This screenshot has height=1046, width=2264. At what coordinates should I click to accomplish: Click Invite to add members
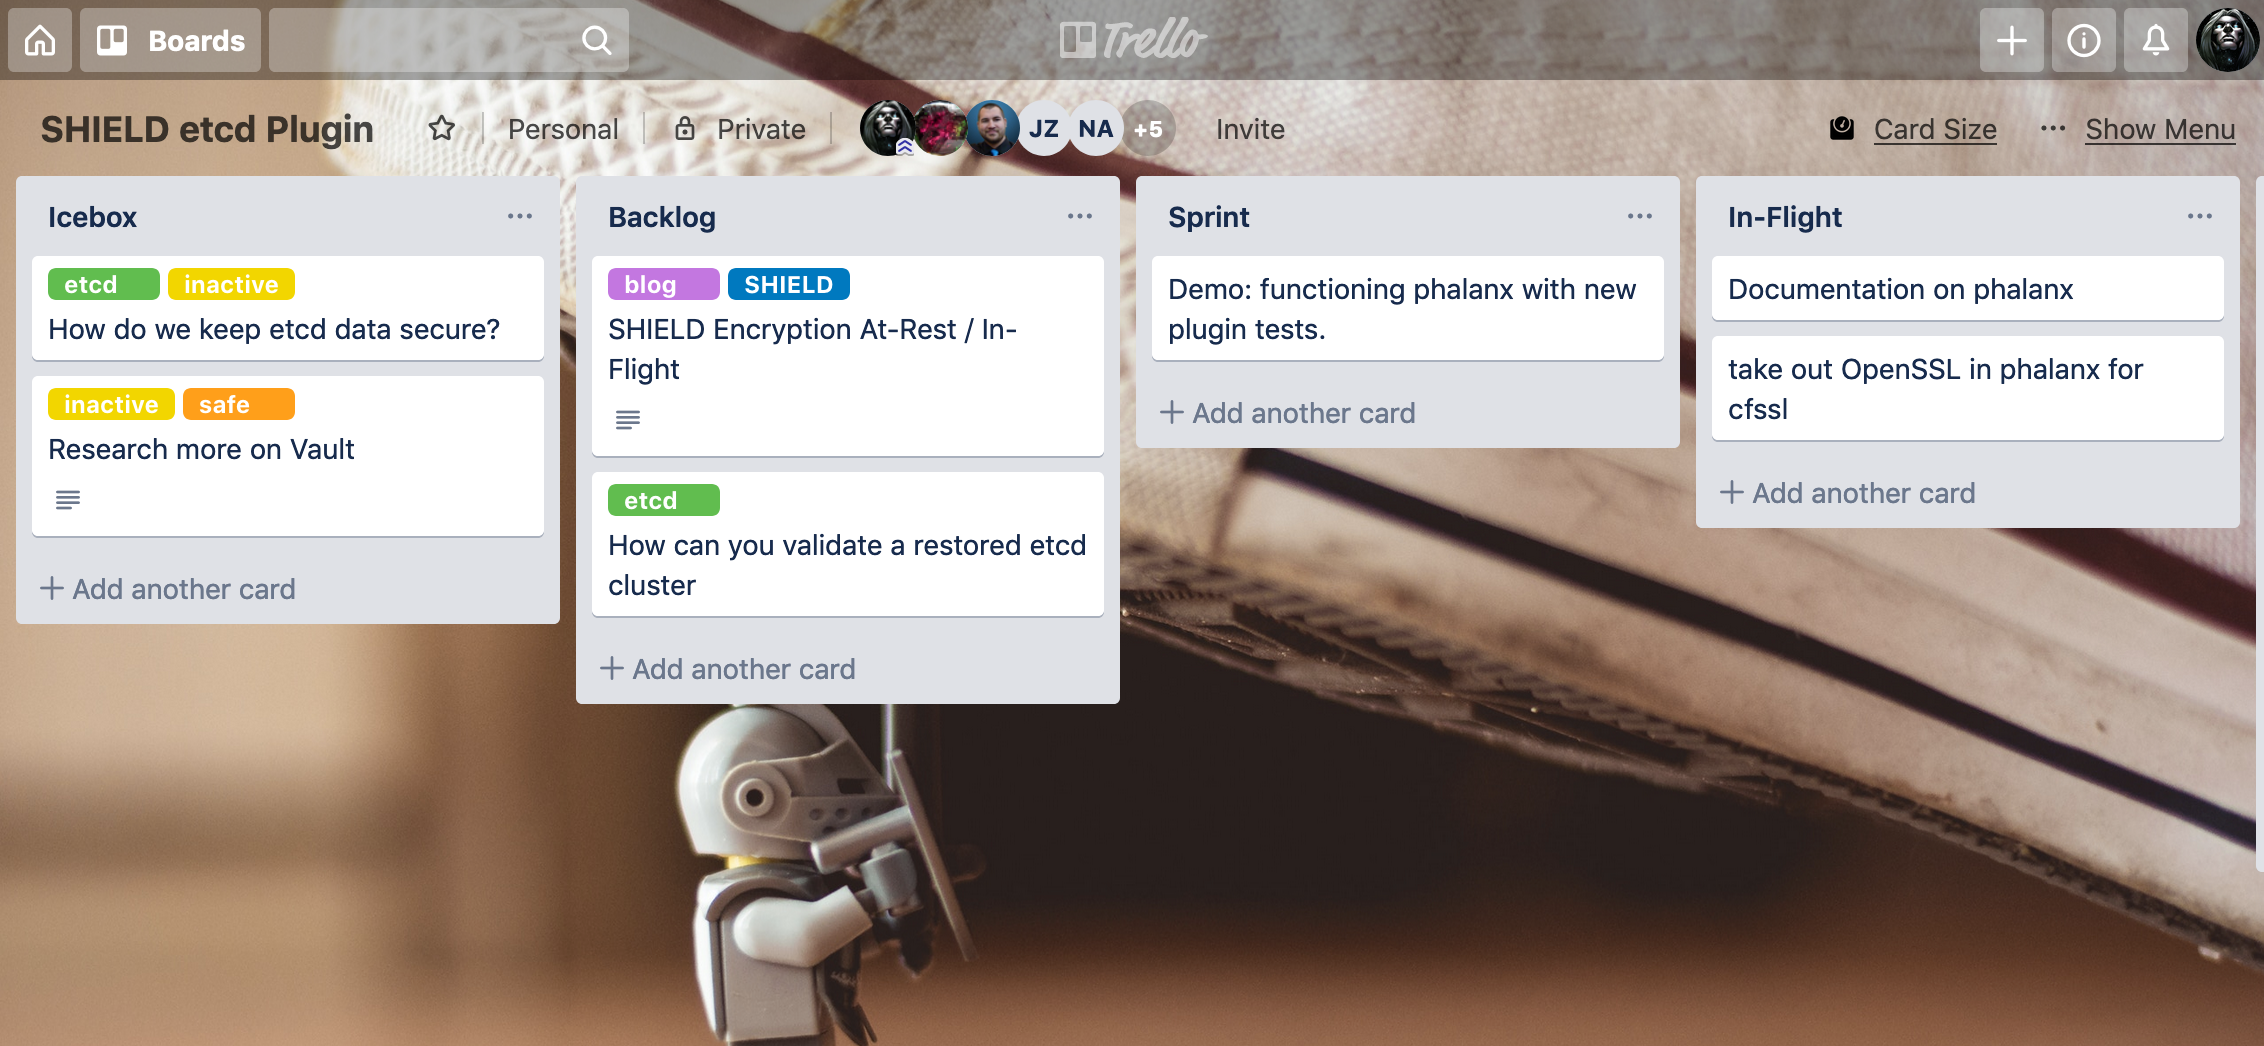[1250, 129]
